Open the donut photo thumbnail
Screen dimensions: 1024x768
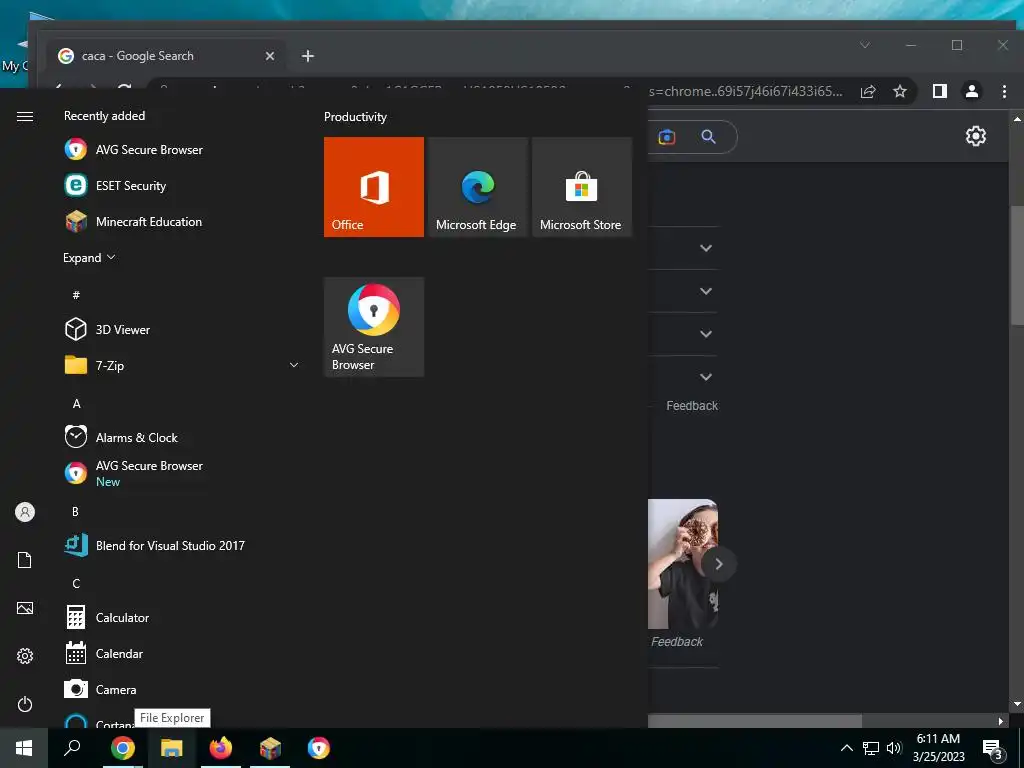[682, 564]
